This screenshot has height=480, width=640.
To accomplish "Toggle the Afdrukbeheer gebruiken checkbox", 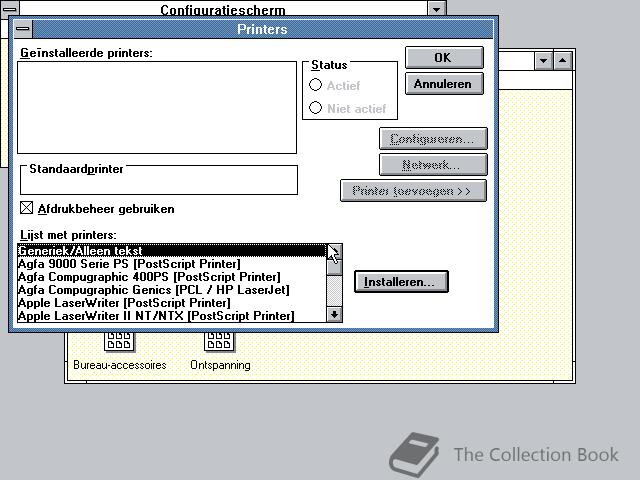I will click(x=27, y=208).
